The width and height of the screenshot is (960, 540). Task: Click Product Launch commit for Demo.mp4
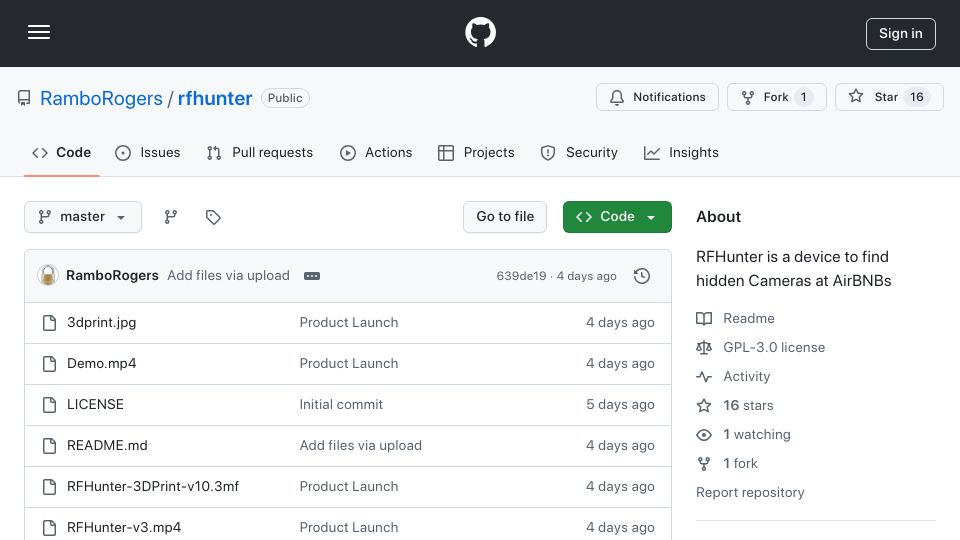[349, 364]
